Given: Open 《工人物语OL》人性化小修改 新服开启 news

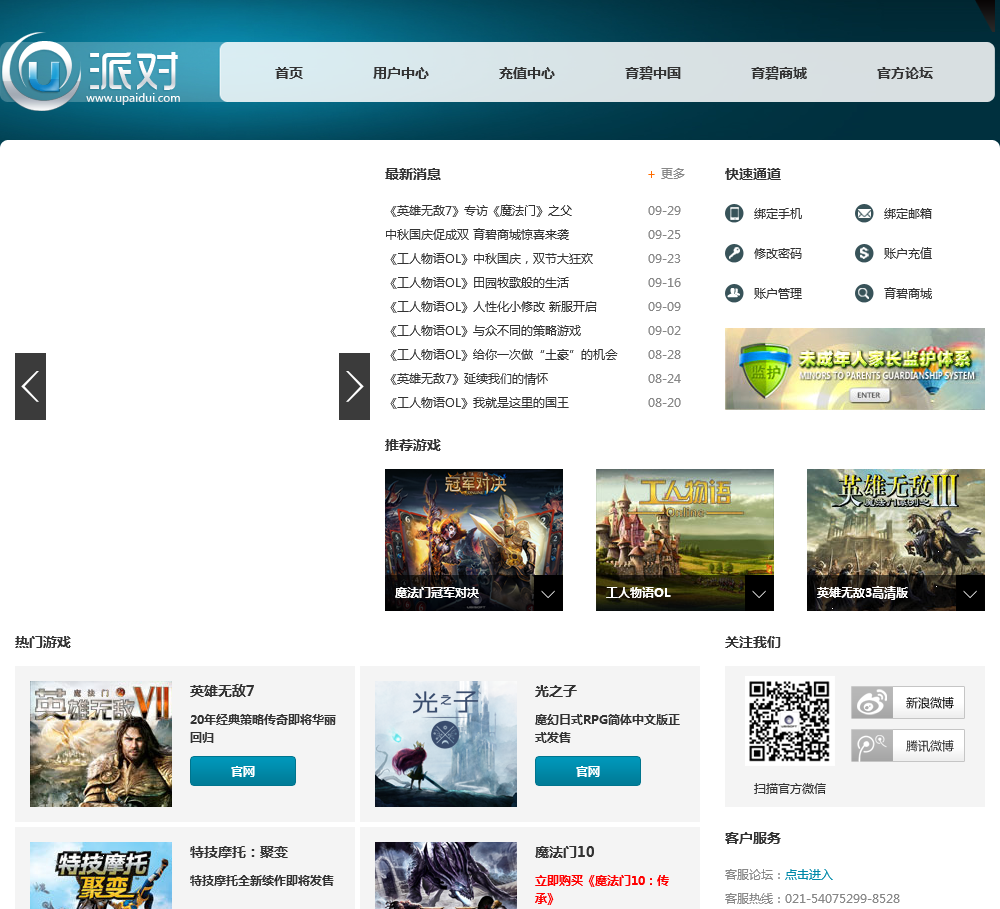Looking at the screenshot, I should click(491, 307).
